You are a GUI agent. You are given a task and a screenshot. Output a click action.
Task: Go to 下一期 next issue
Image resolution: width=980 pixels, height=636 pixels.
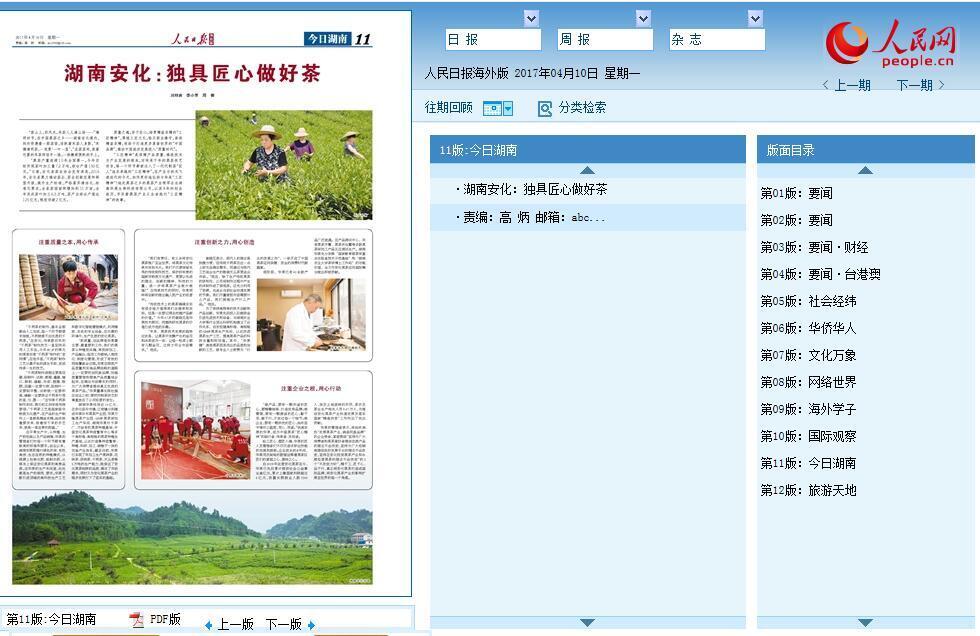[920, 85]
